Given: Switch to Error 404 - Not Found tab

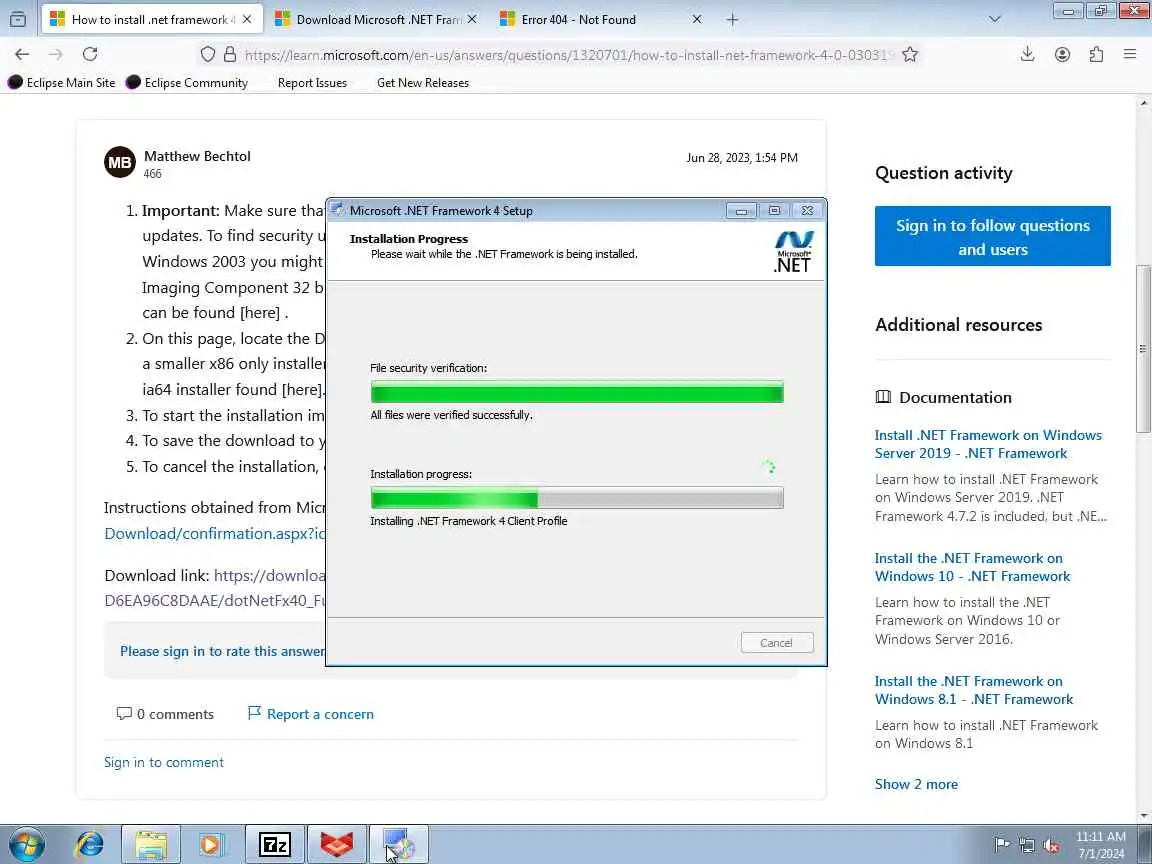Looking at the screenshot, I should [x=600, y=20].
